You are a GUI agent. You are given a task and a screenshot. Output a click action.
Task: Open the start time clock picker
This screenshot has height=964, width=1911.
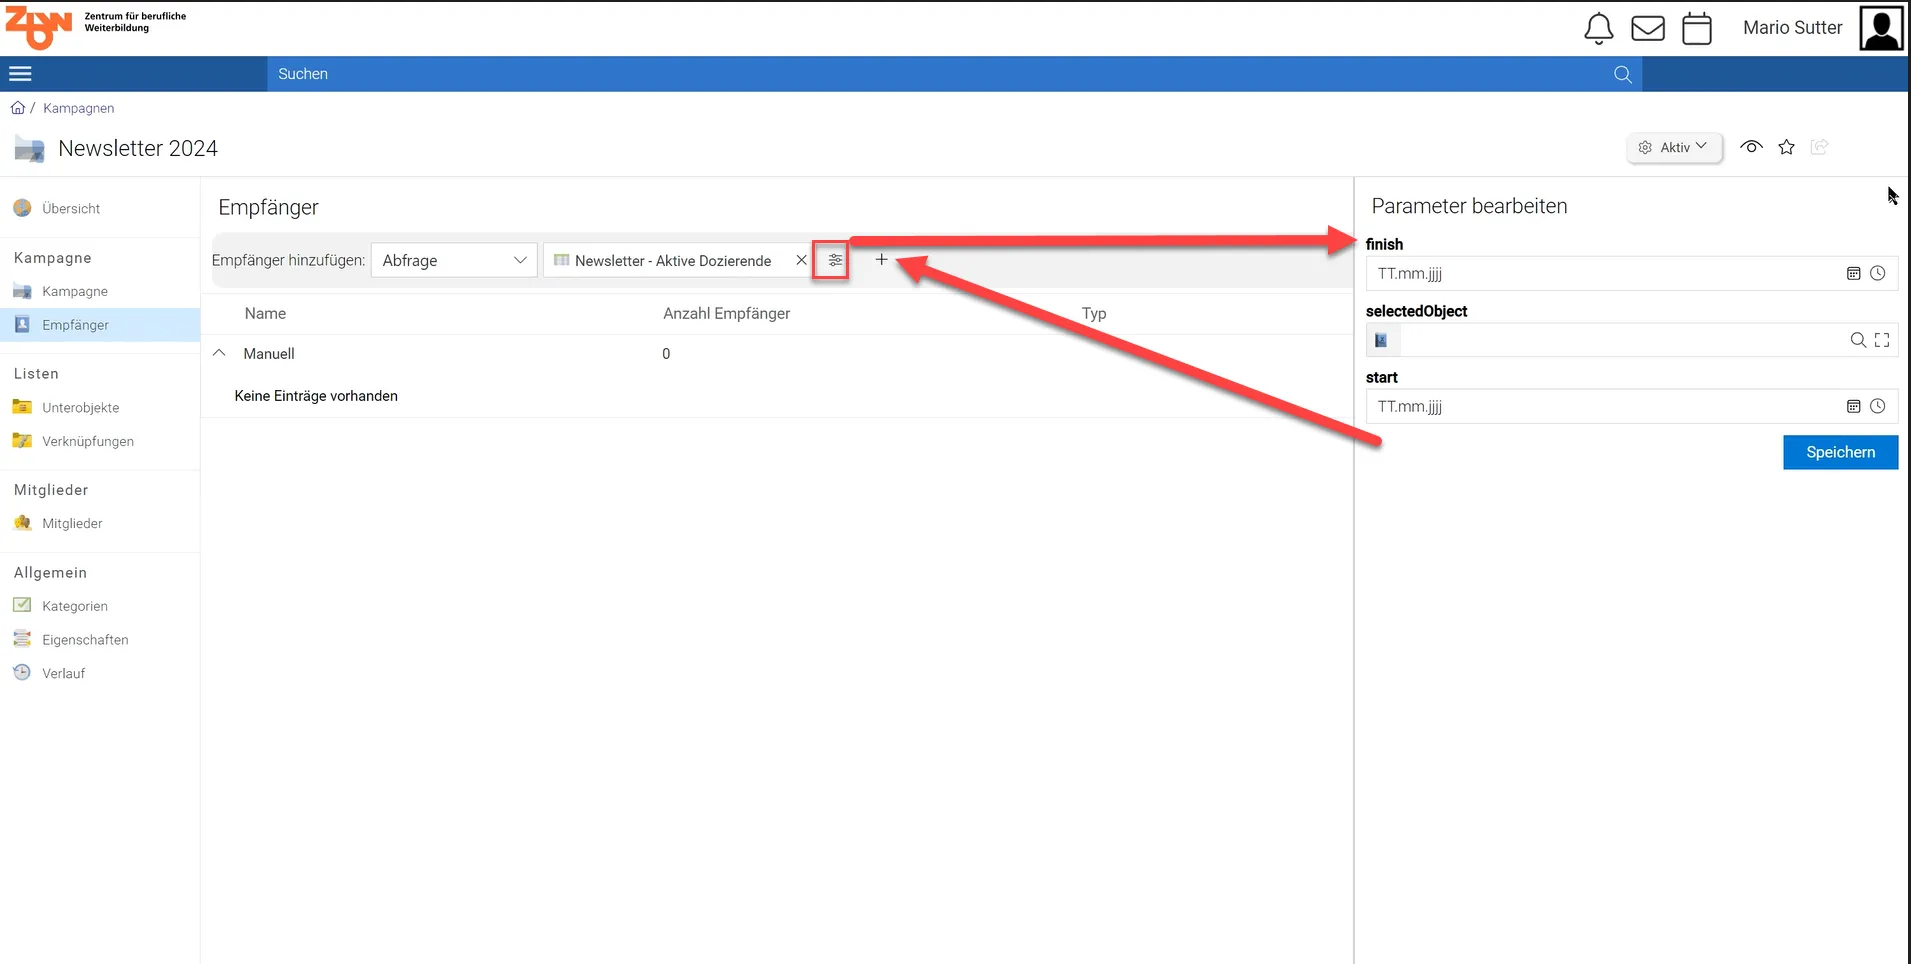[1878, 406]
